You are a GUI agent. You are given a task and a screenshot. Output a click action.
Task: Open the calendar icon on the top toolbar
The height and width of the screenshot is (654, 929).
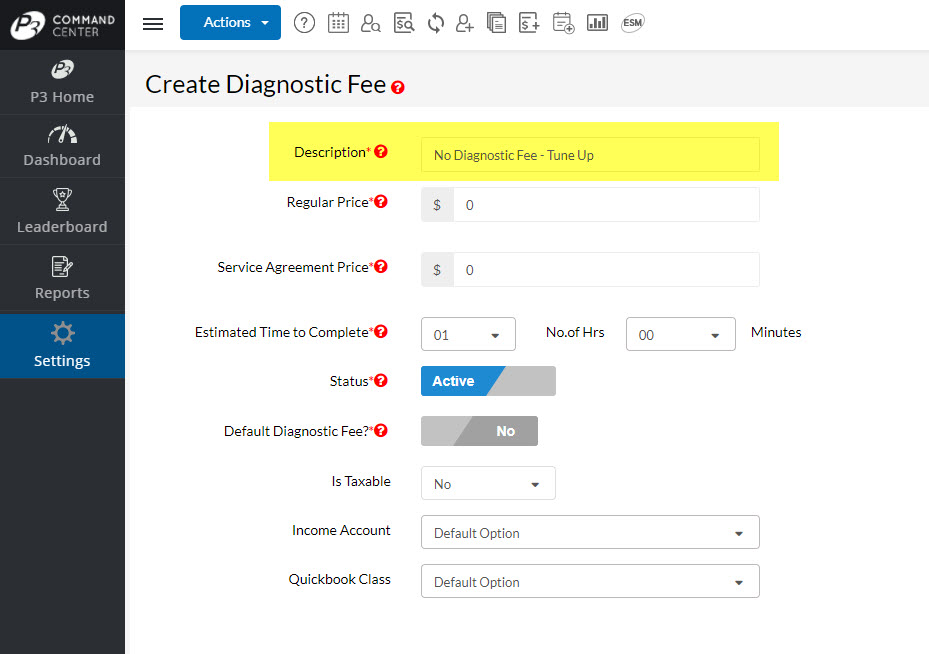click(x=338, y=22)
